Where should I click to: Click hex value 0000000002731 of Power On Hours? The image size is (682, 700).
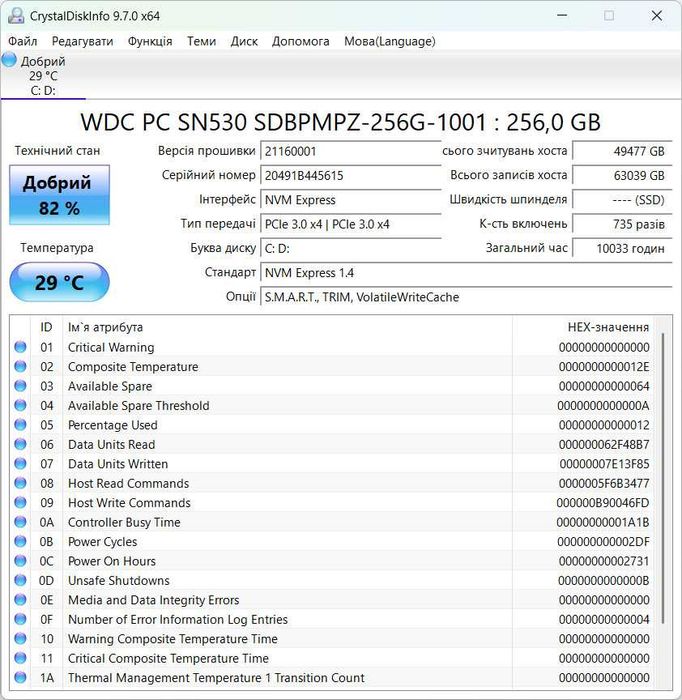tap(604, 561)
